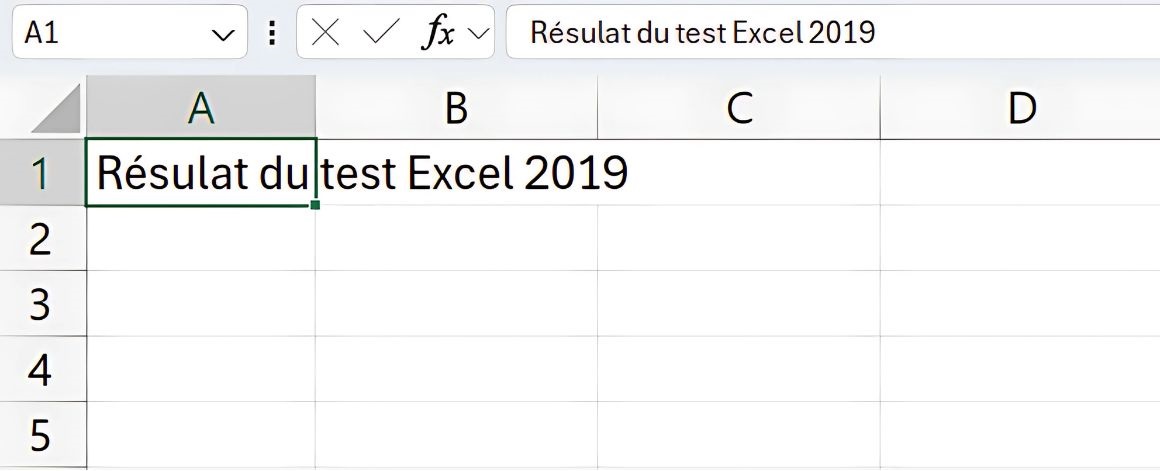Viewport: 1160px width, 471px height.
Task: Click cell A1 containing Résulat du test
Action: 200,173
